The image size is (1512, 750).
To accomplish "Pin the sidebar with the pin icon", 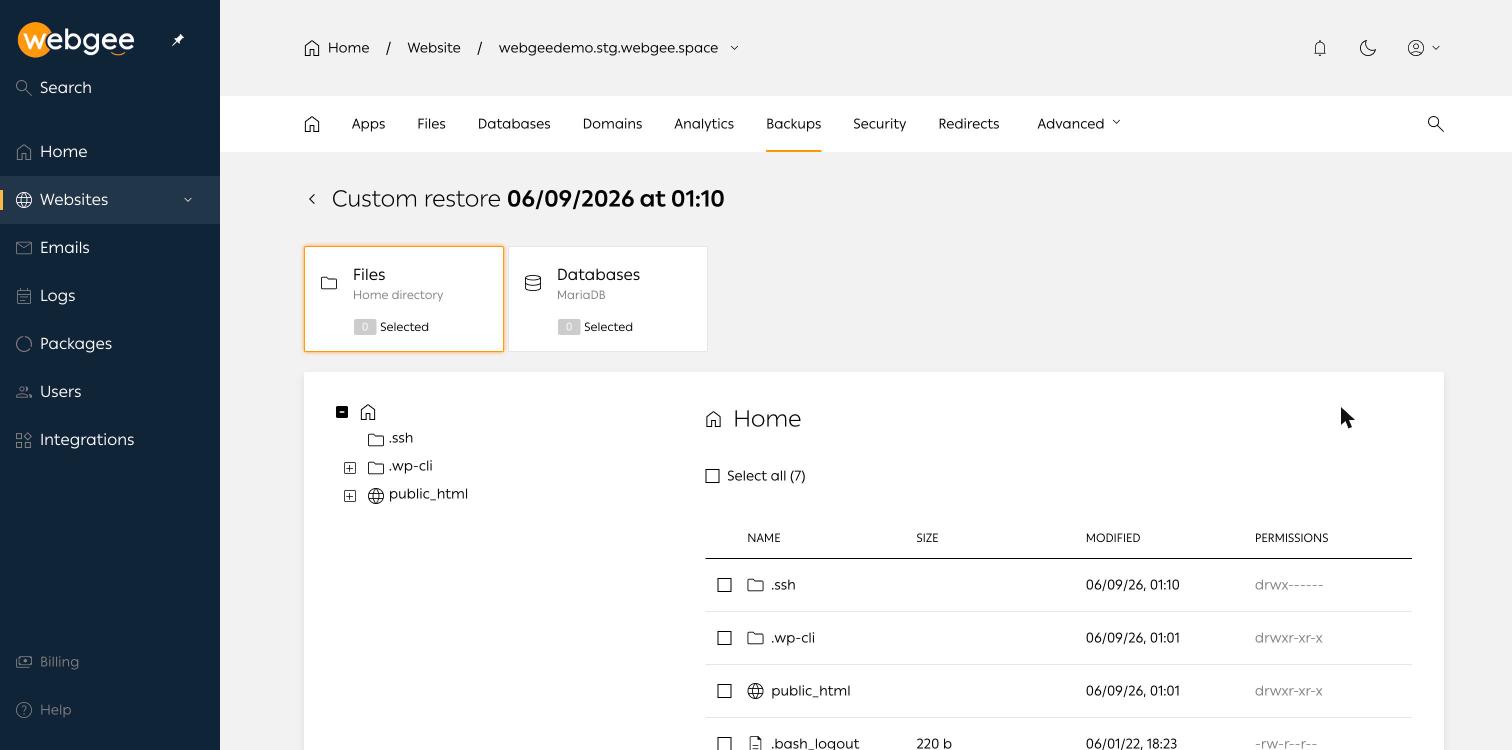I will pyautogui.click(x=178, y=40).
